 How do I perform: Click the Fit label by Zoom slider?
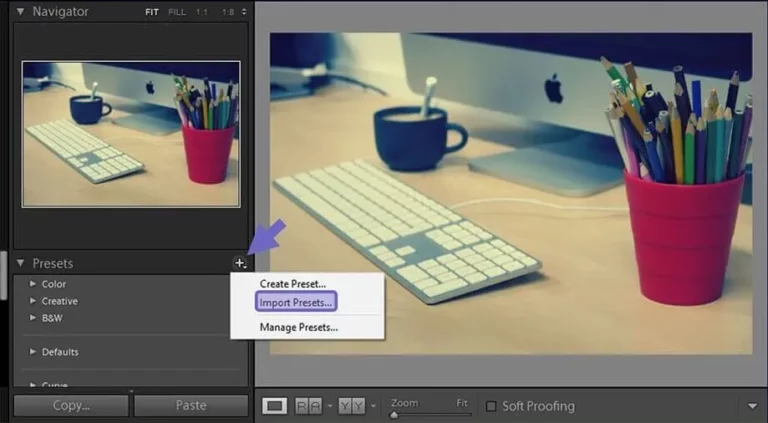click(462, 403)
